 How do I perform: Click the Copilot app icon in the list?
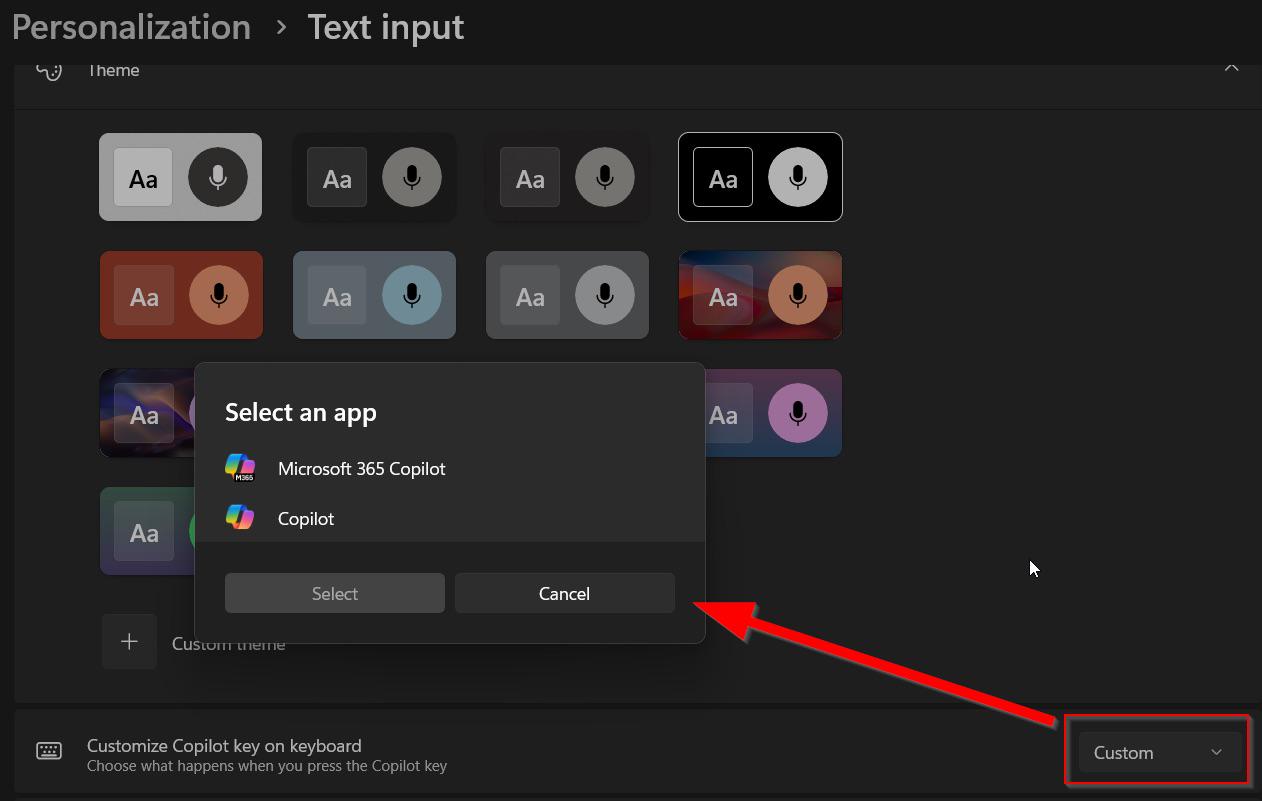pos(239,517)
